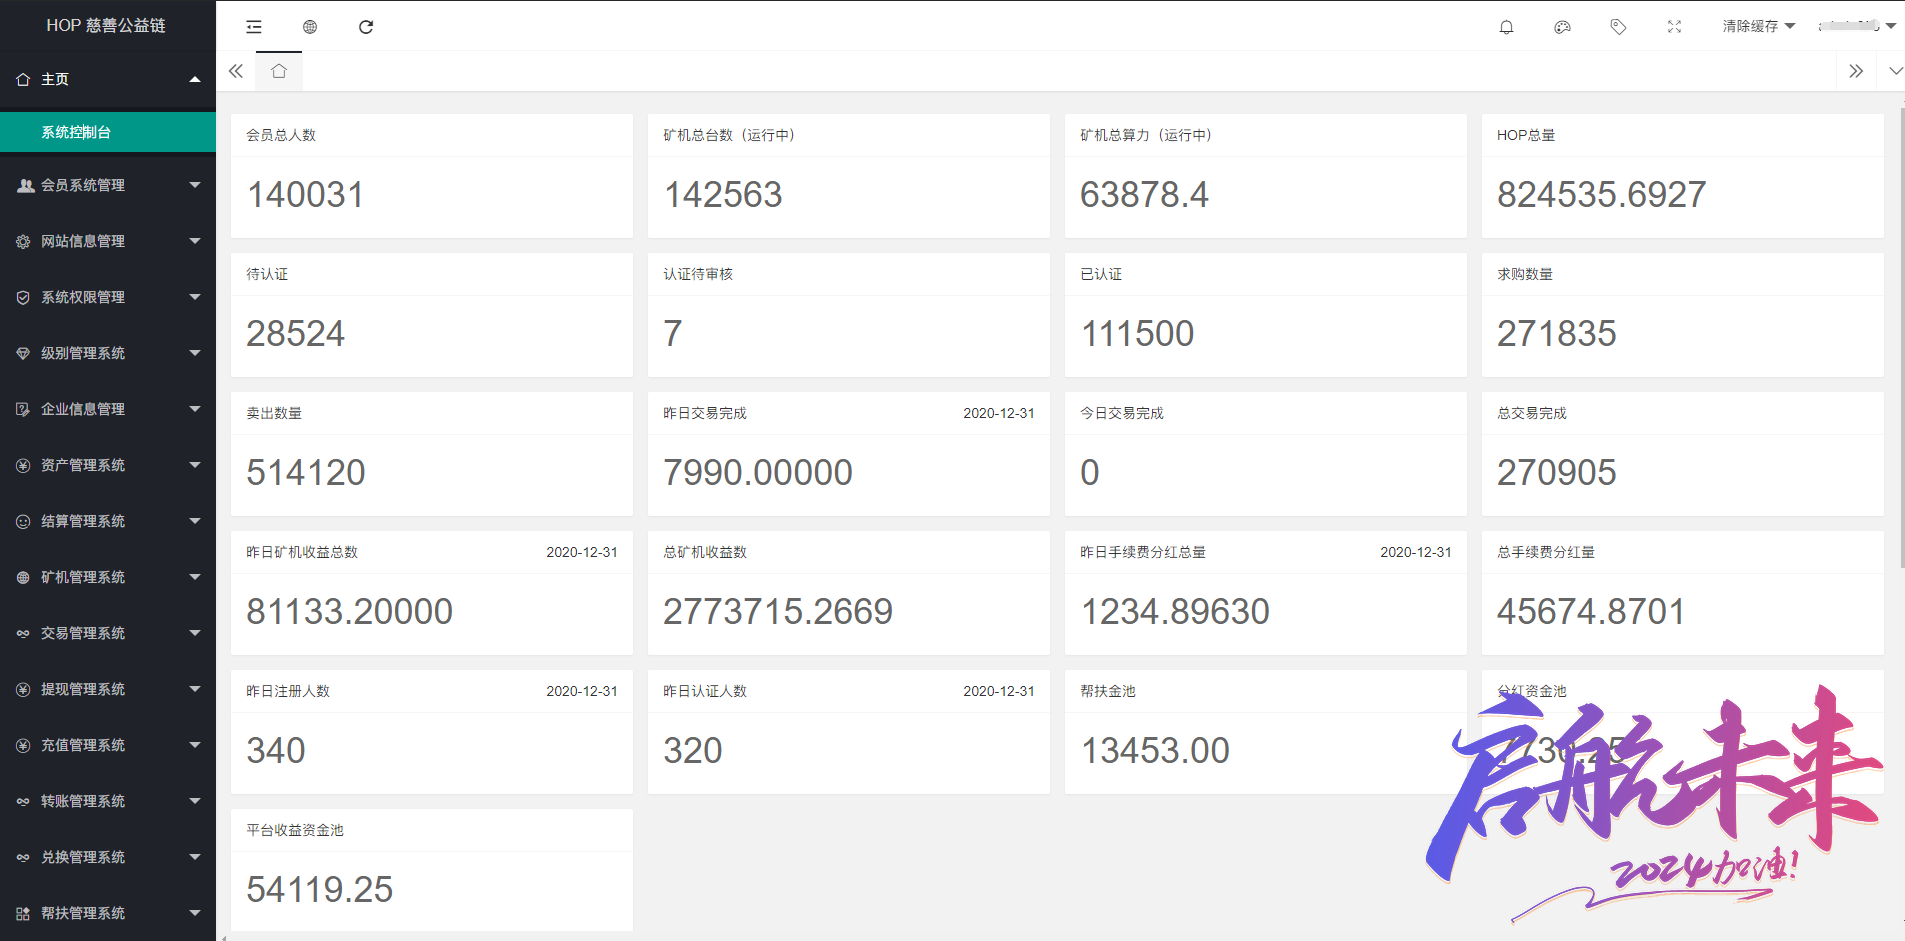
Task: Collapse the 主页 menu arrow
Action: 195,79
